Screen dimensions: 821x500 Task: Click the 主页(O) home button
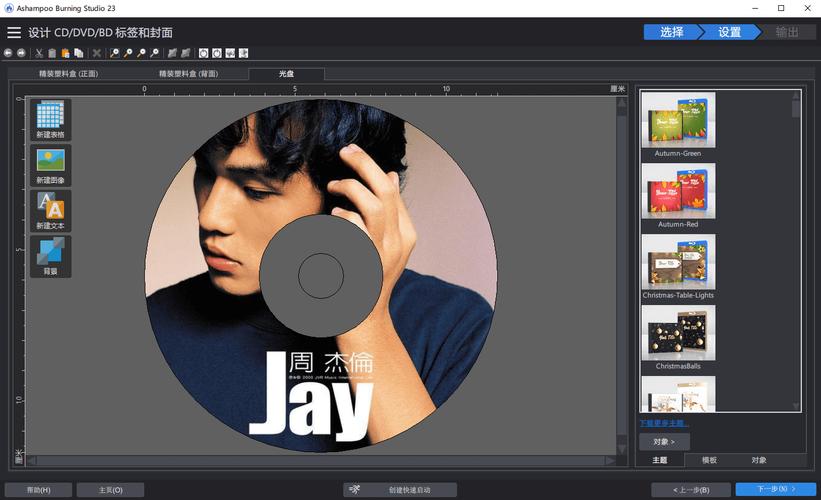(x=110, y=490)
